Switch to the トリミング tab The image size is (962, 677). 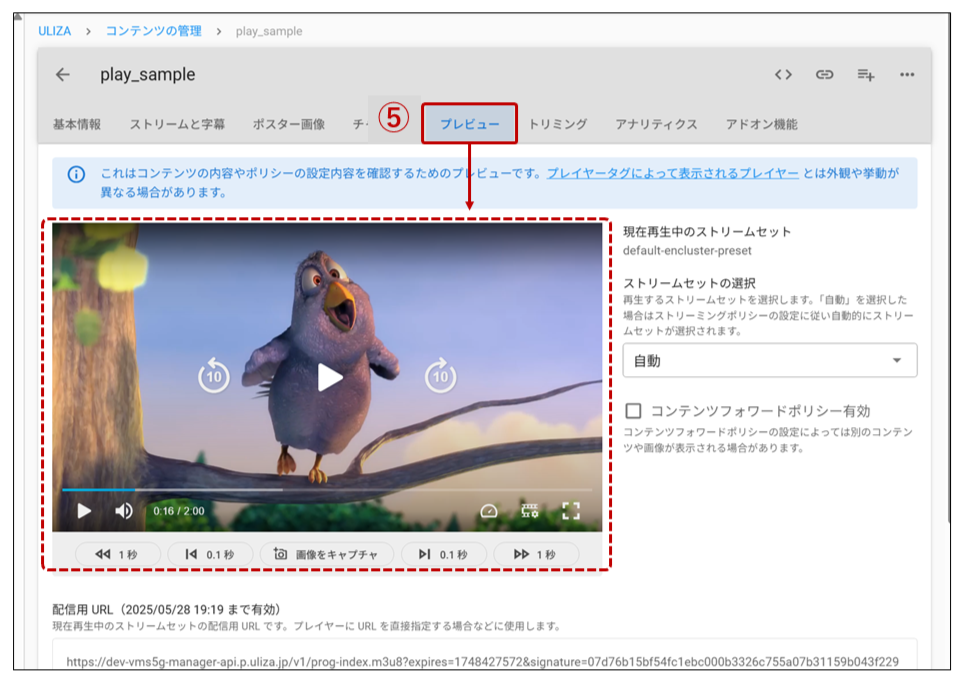click(558, 125)
